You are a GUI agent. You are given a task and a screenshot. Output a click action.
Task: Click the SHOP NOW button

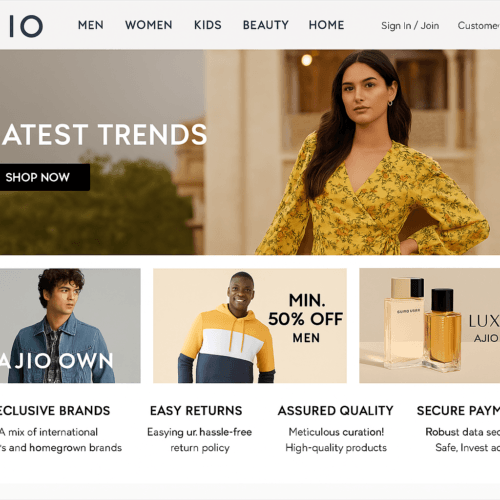click(45, 177)
